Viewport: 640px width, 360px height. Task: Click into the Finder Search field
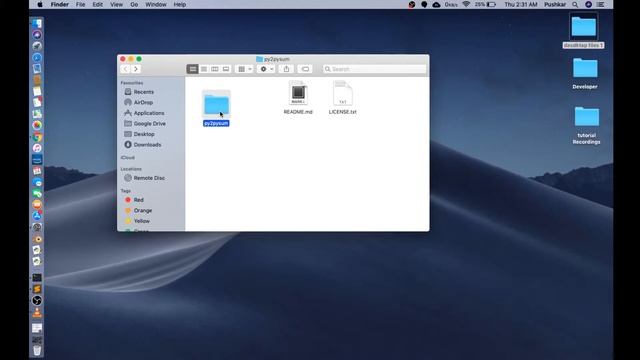coord(374,69)
